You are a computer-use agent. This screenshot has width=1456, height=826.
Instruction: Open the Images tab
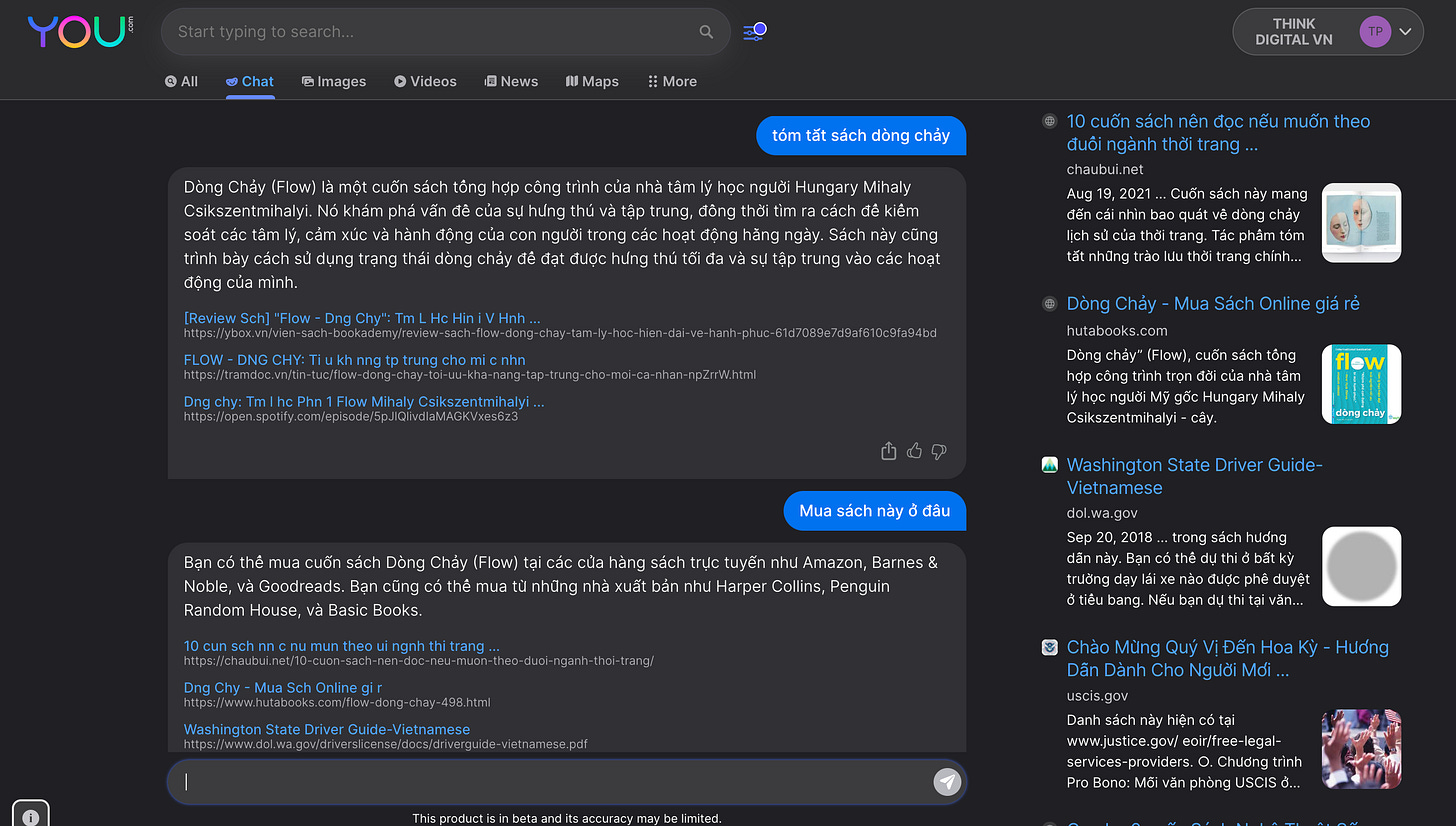[x=334, y=82]
